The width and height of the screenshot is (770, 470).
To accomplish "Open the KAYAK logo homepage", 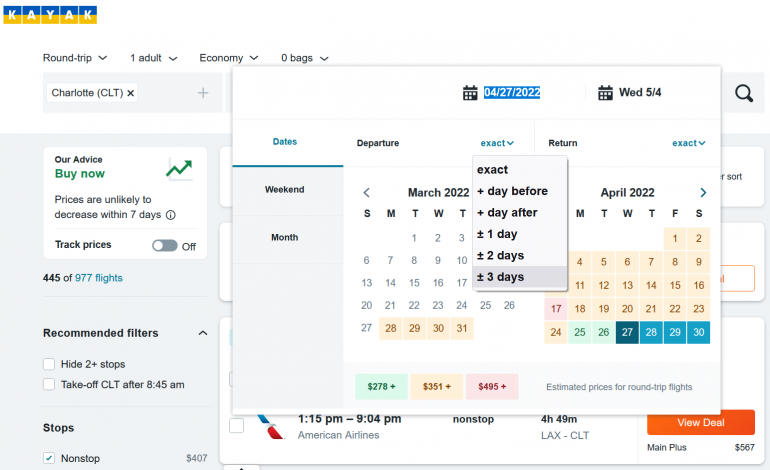I will (x=50, y=14).
